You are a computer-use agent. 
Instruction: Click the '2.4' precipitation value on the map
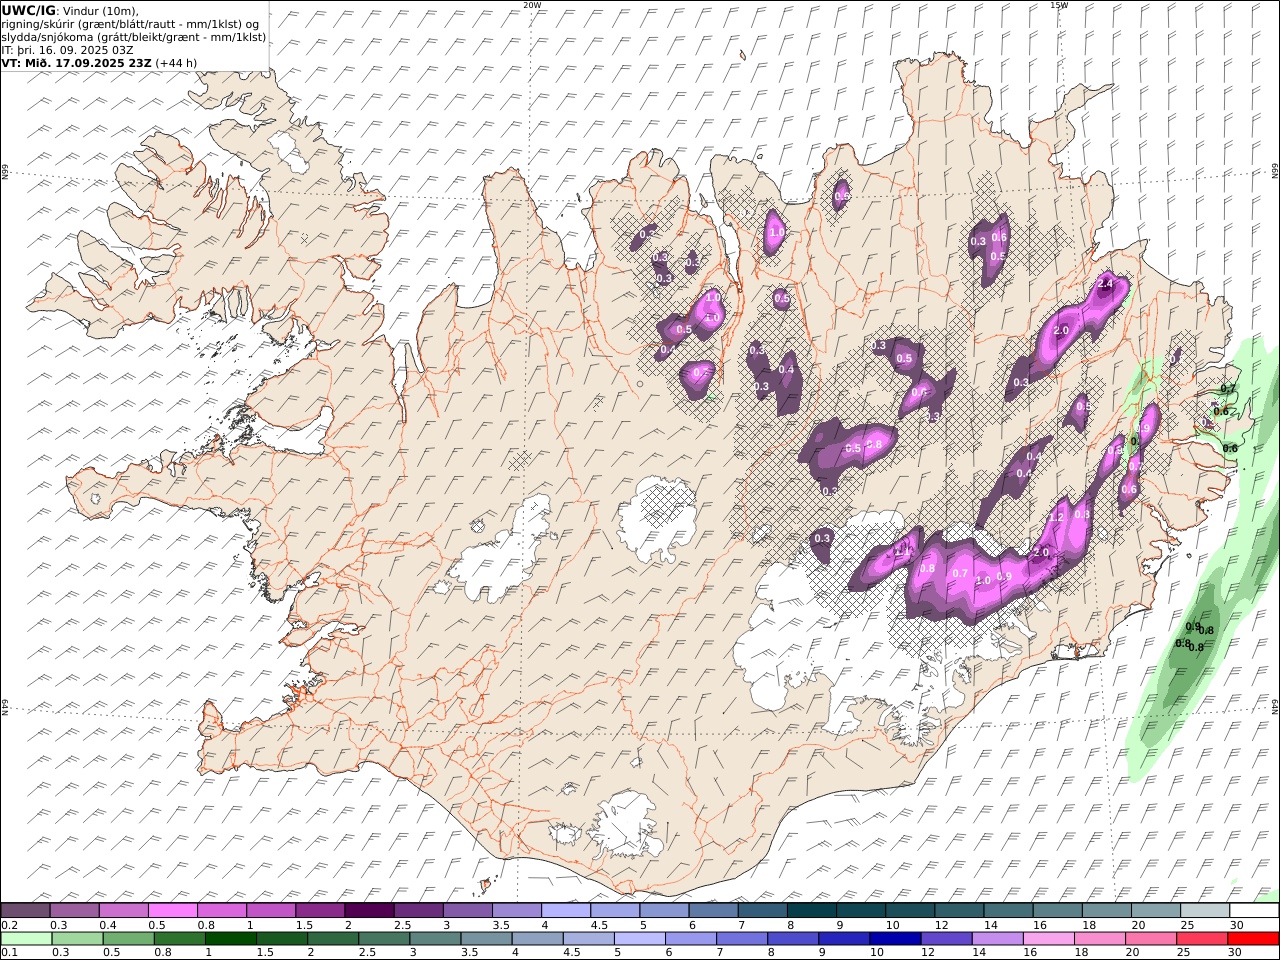[1105, 284]
